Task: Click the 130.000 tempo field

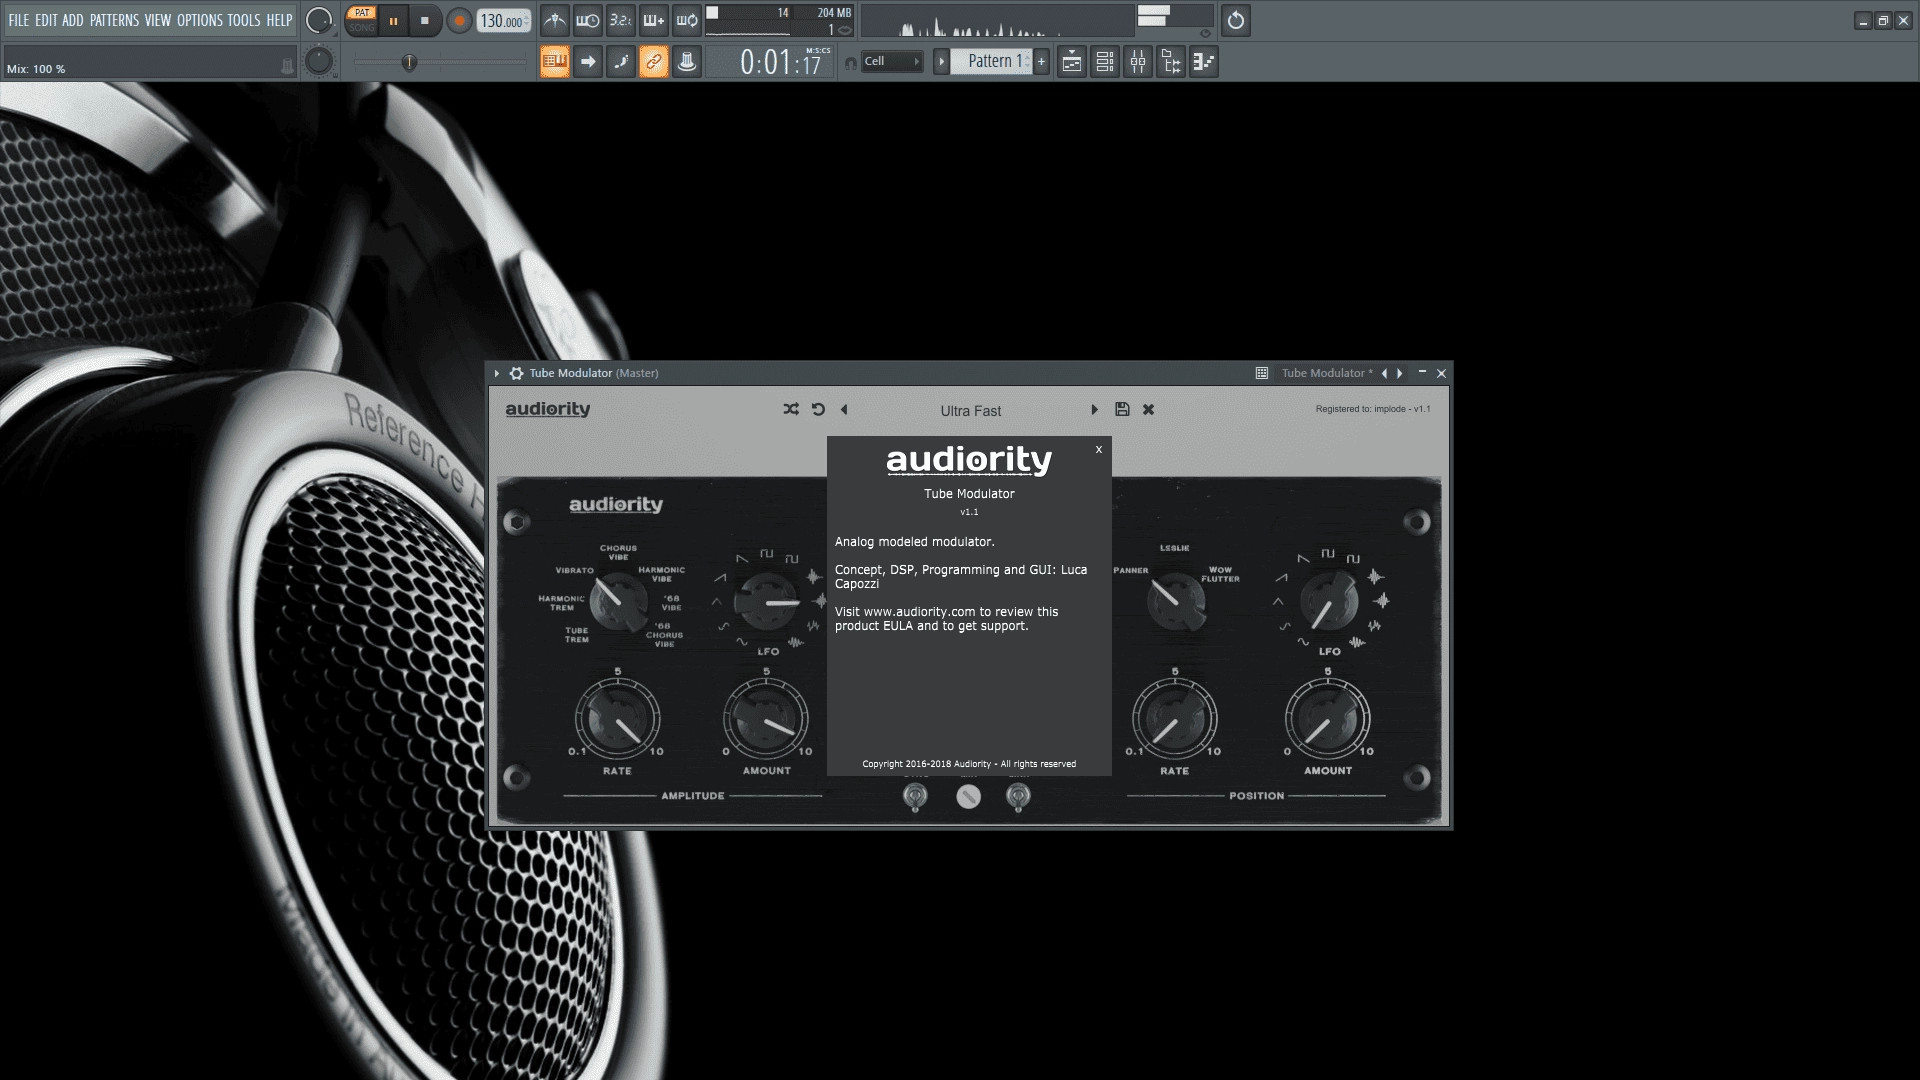Action: (503, 21)
